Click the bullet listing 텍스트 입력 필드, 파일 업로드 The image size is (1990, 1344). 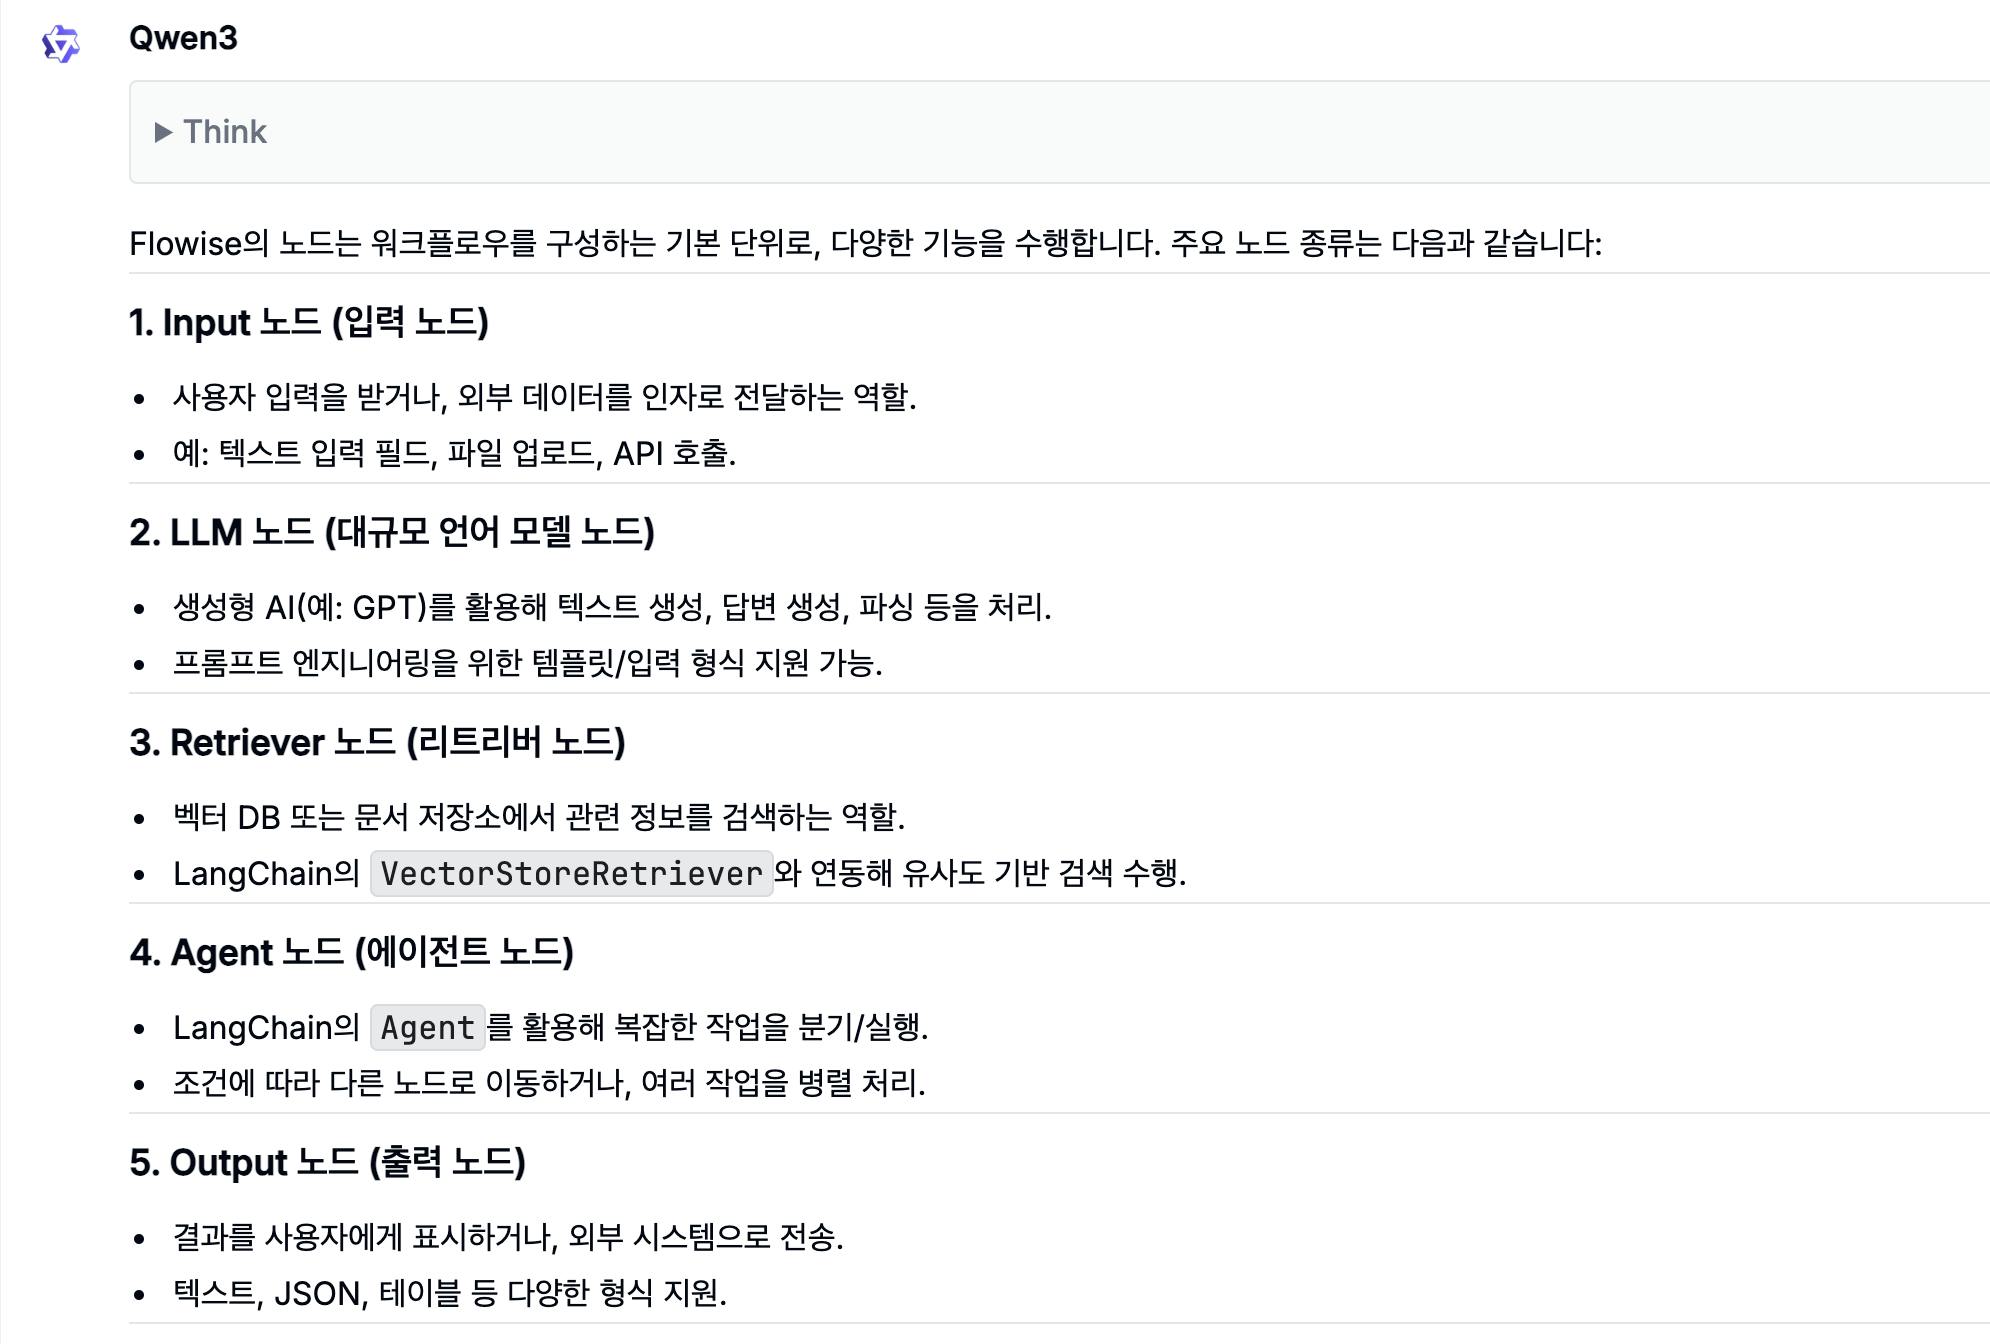pos(454,453)
